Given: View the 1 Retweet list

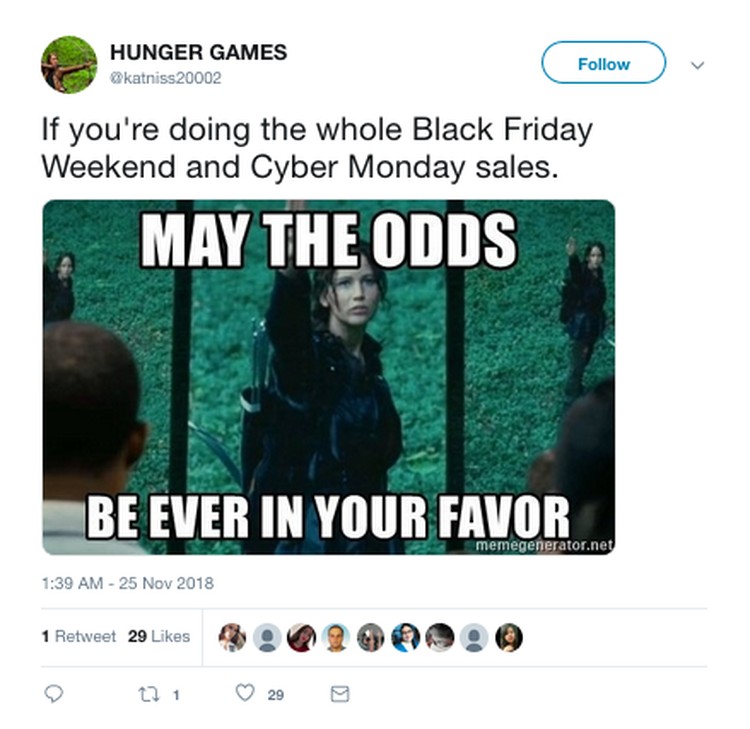Looking at the screenshot, I should [79, 637].
